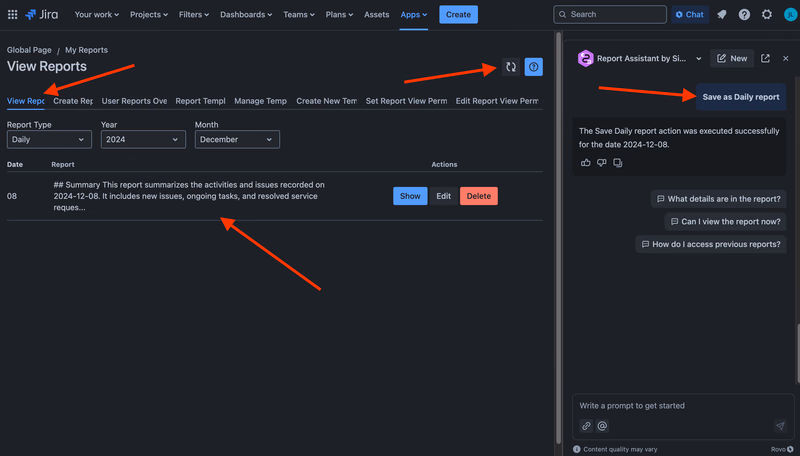Screen dimensions: 800x456
Task: Click the Report Assistant agent avatar icon
Action: pos(585,59)
